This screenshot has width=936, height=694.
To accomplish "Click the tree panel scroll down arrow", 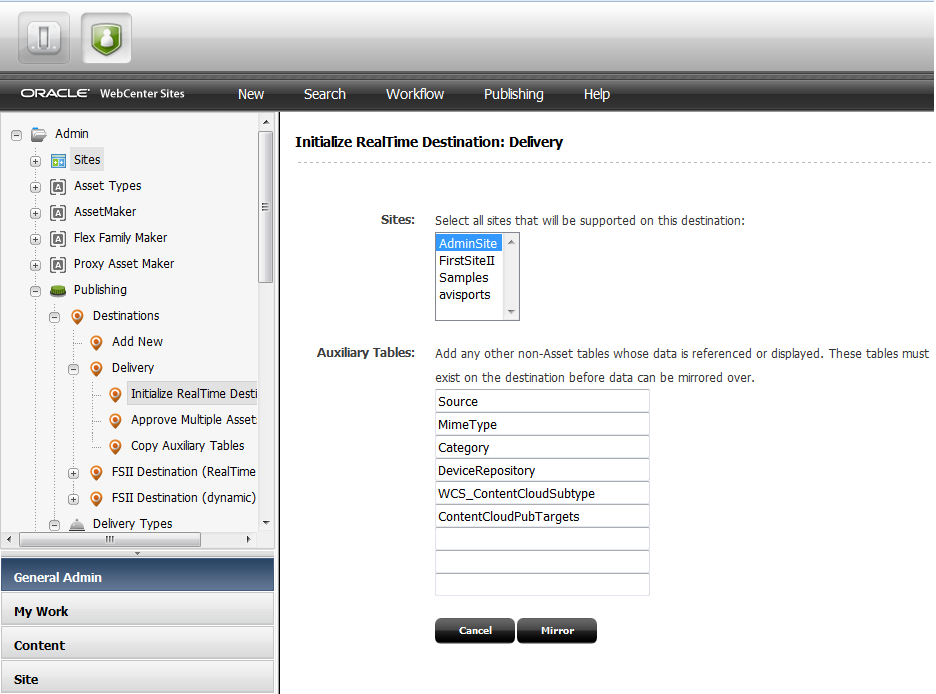I will (x=266, y=523).
